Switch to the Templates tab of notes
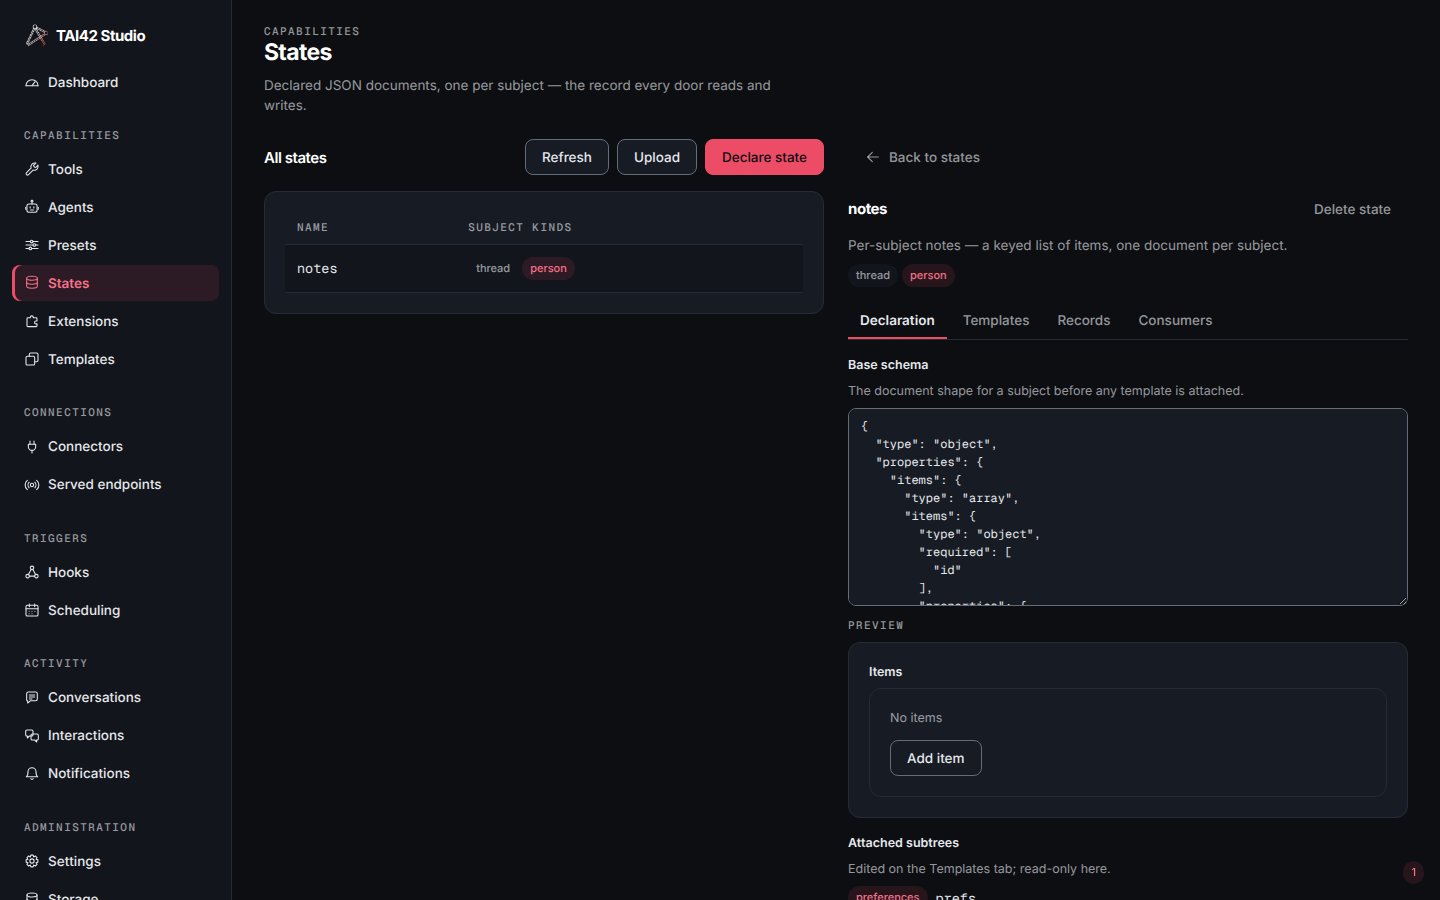The height and width of the screenshot is (900, 1440). pos(996,321)
